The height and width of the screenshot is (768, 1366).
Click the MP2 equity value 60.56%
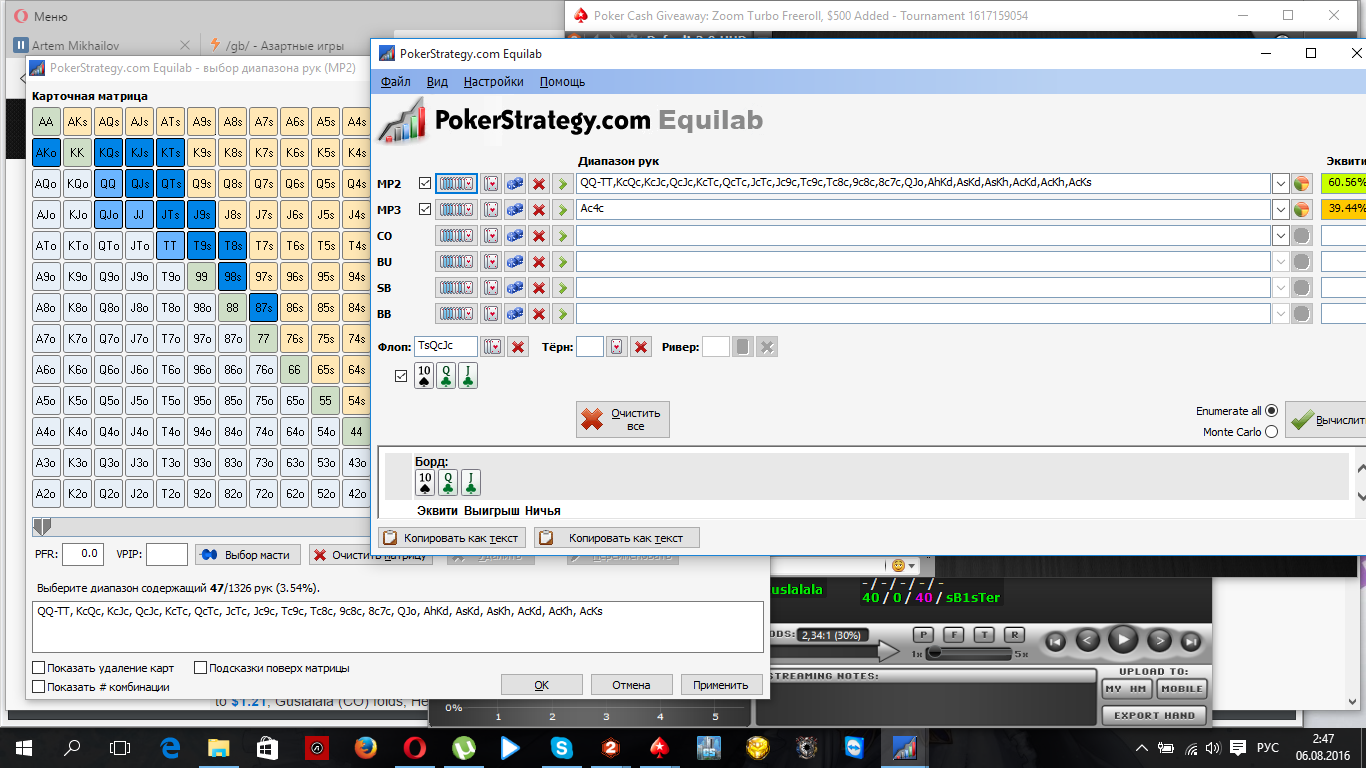[x=1344, y=183]
